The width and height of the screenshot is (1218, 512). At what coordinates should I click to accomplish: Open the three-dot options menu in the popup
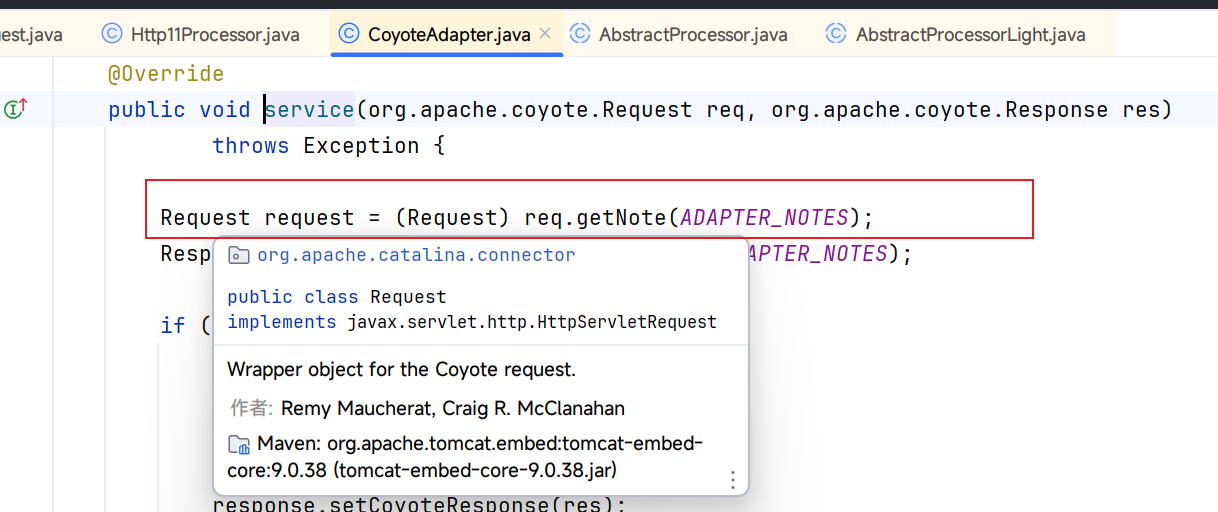[732, 479]
